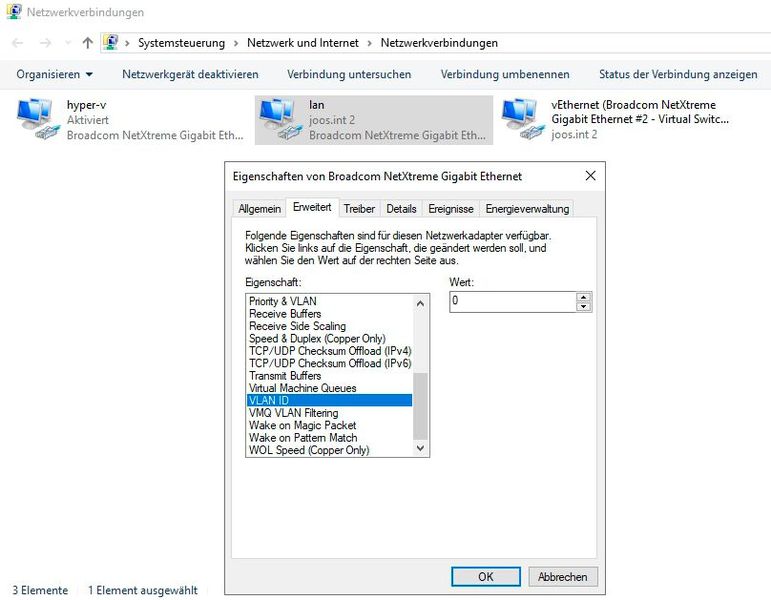This screenshot has height=600, width=771.
Task: Select Speed & Duplex (Copper Only)
Action: click(329, 338)
